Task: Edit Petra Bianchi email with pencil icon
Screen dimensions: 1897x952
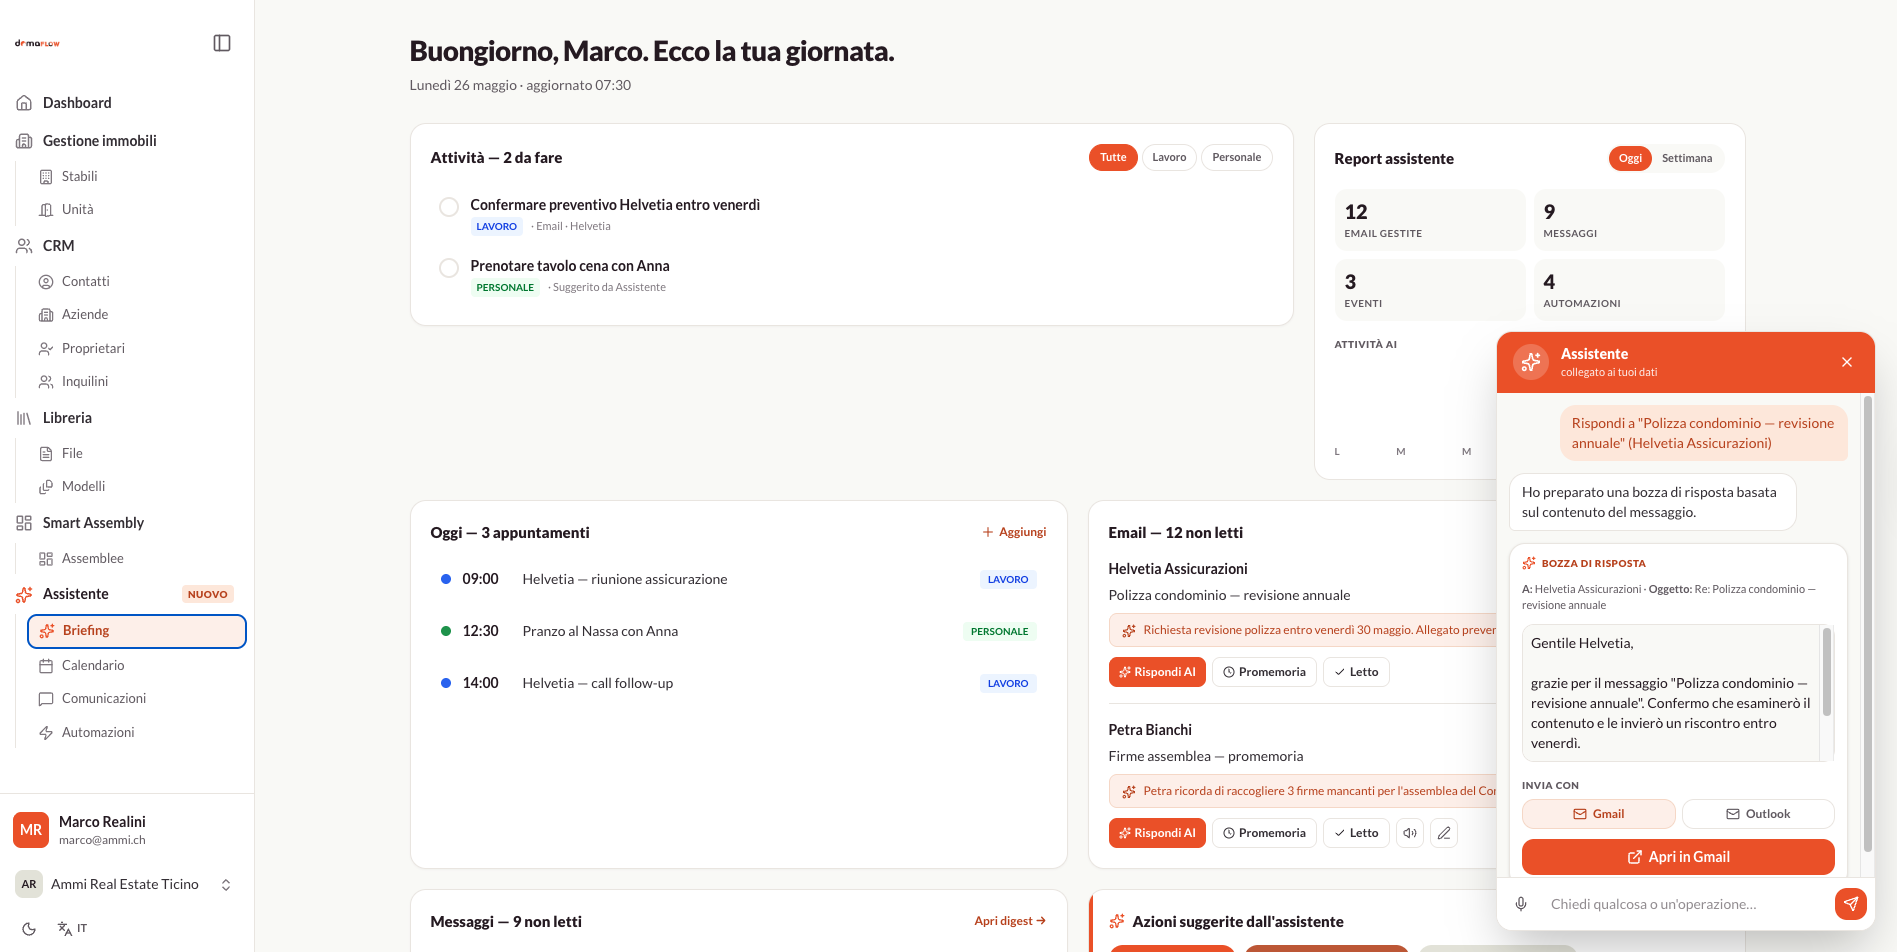Action: point(1444,833)
